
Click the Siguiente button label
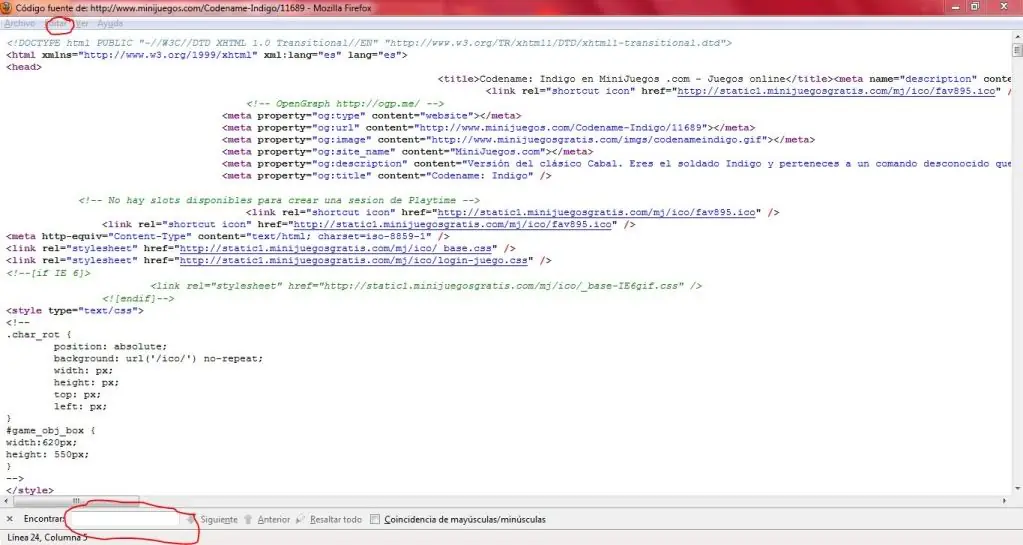[219, 520]
